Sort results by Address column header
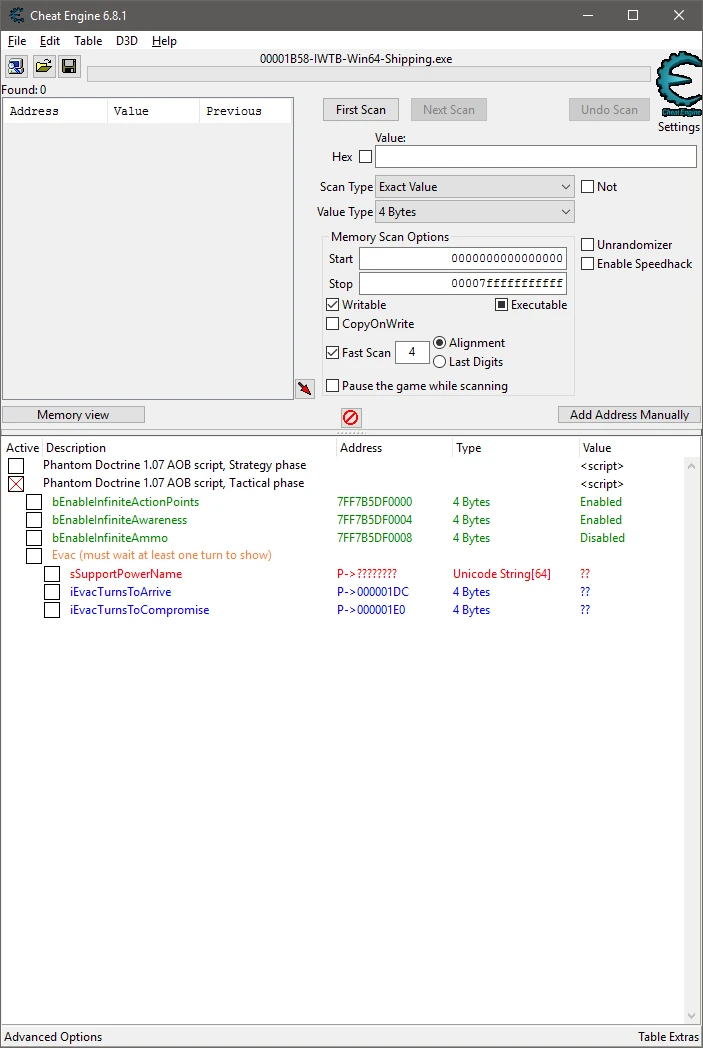Viewport: 703px width, 1048px height. click(x=55, y=111)
